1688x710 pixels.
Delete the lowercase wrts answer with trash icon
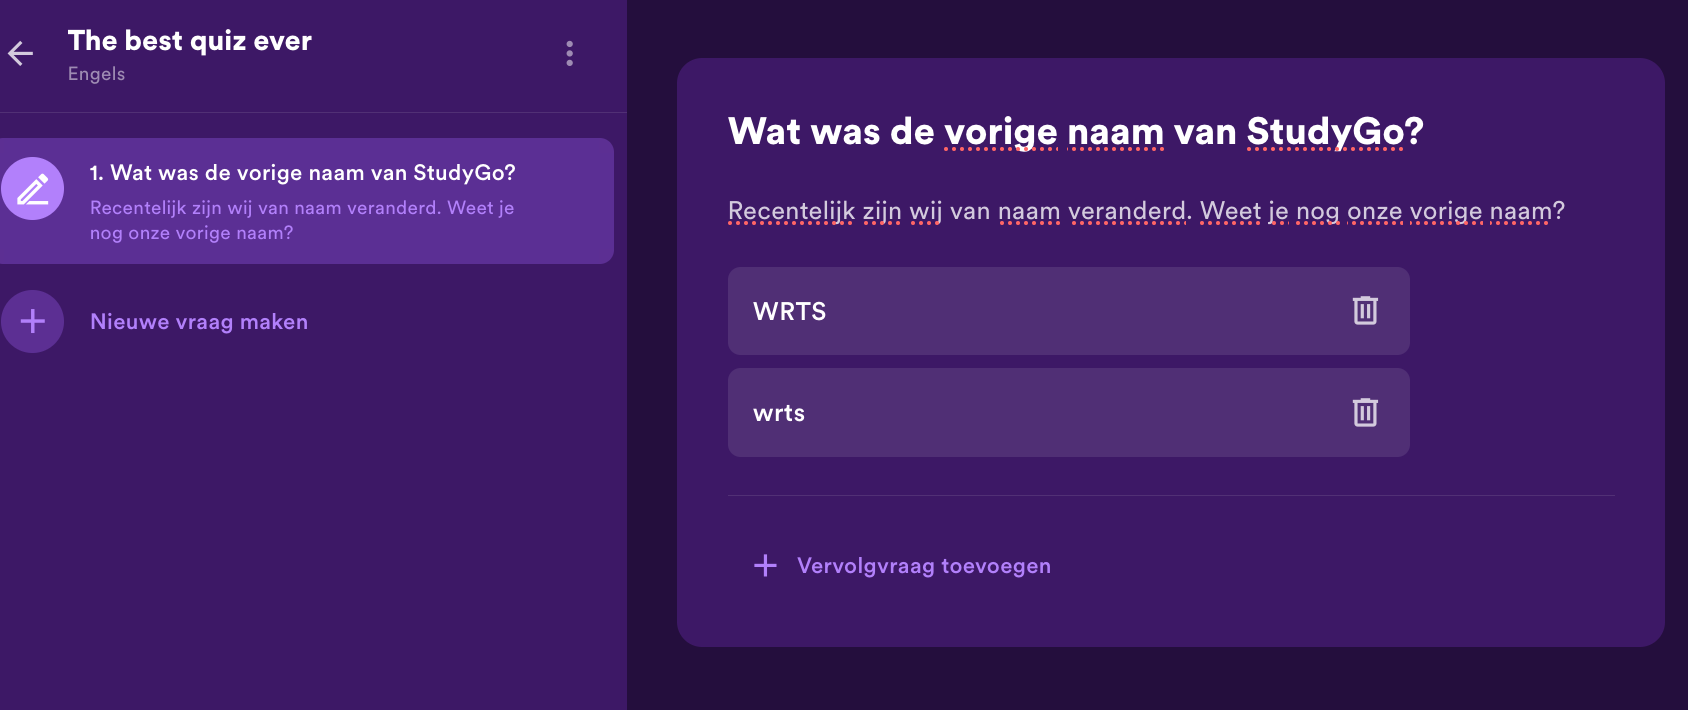coord(1365,412)
